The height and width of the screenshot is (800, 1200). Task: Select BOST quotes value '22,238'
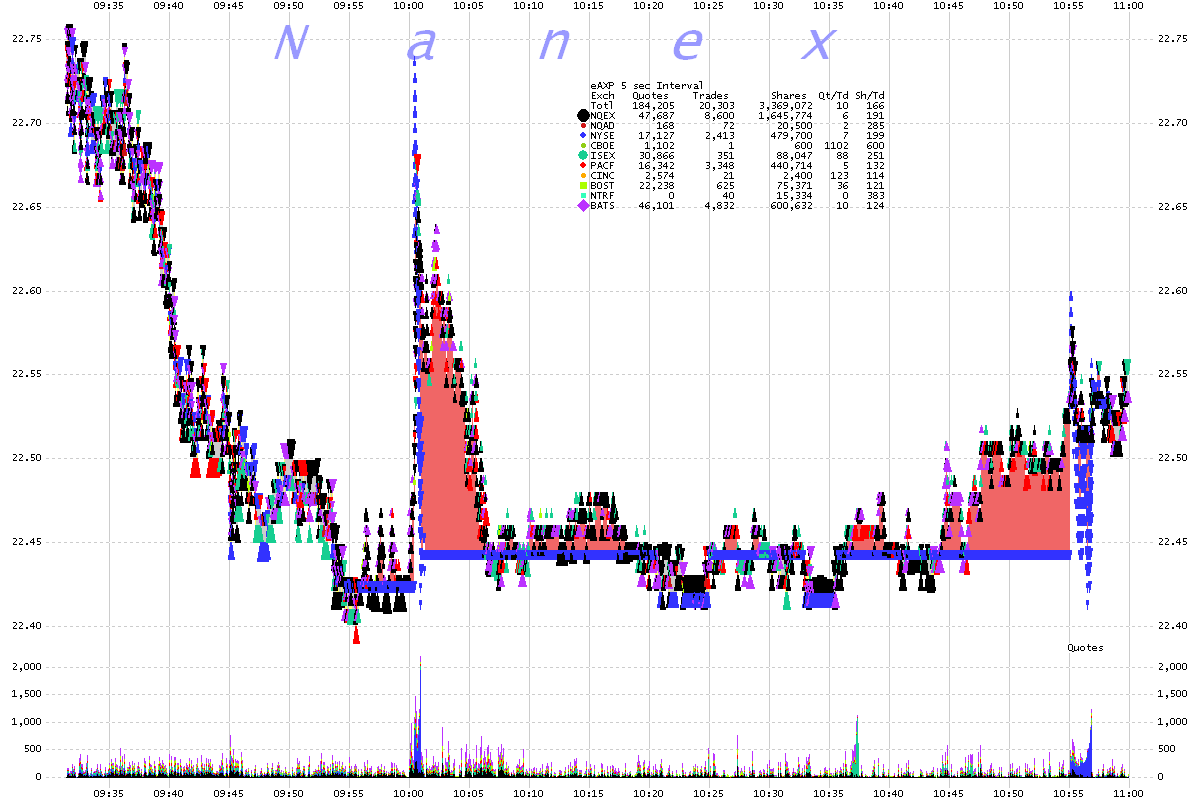656,185
